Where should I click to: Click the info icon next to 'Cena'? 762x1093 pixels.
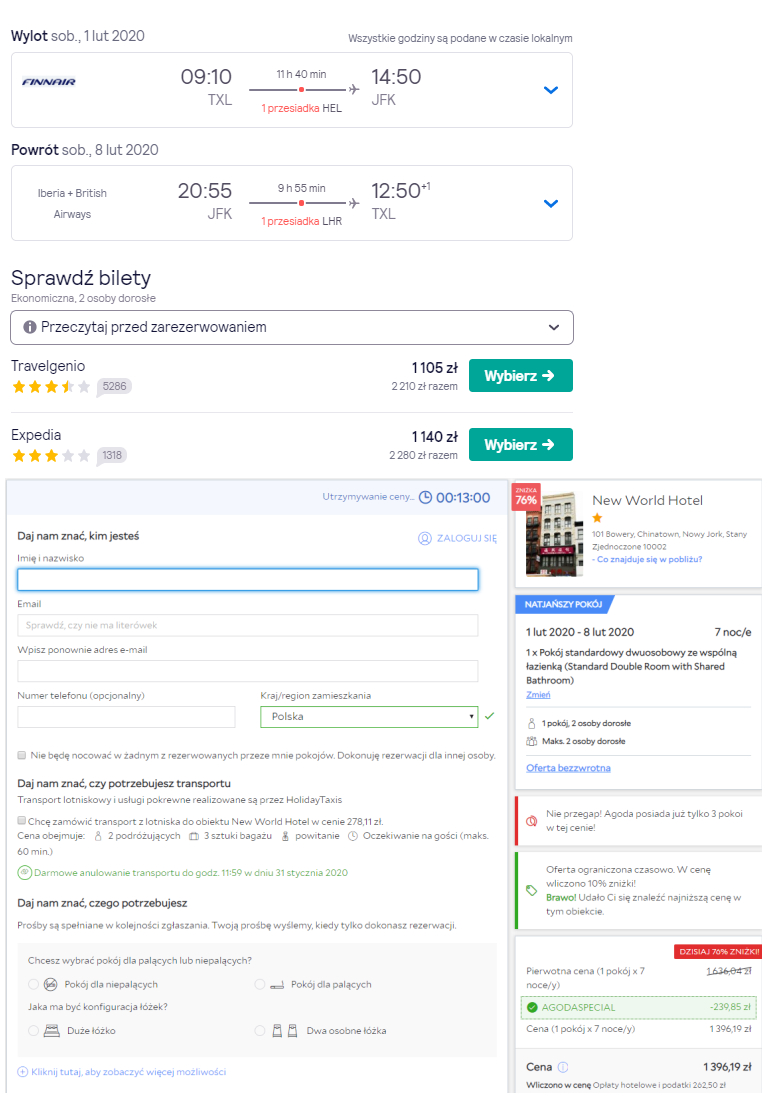[563, 1067]
